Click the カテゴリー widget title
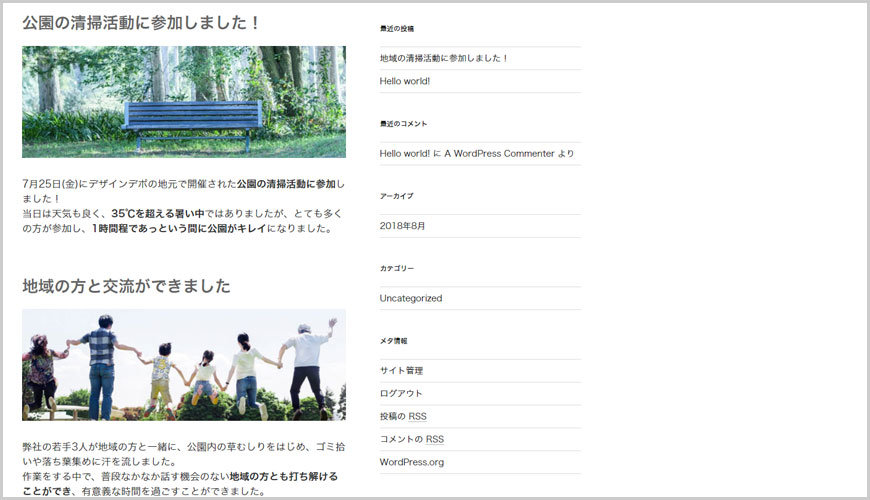This screenshot has height=500, width=870. 397,268
